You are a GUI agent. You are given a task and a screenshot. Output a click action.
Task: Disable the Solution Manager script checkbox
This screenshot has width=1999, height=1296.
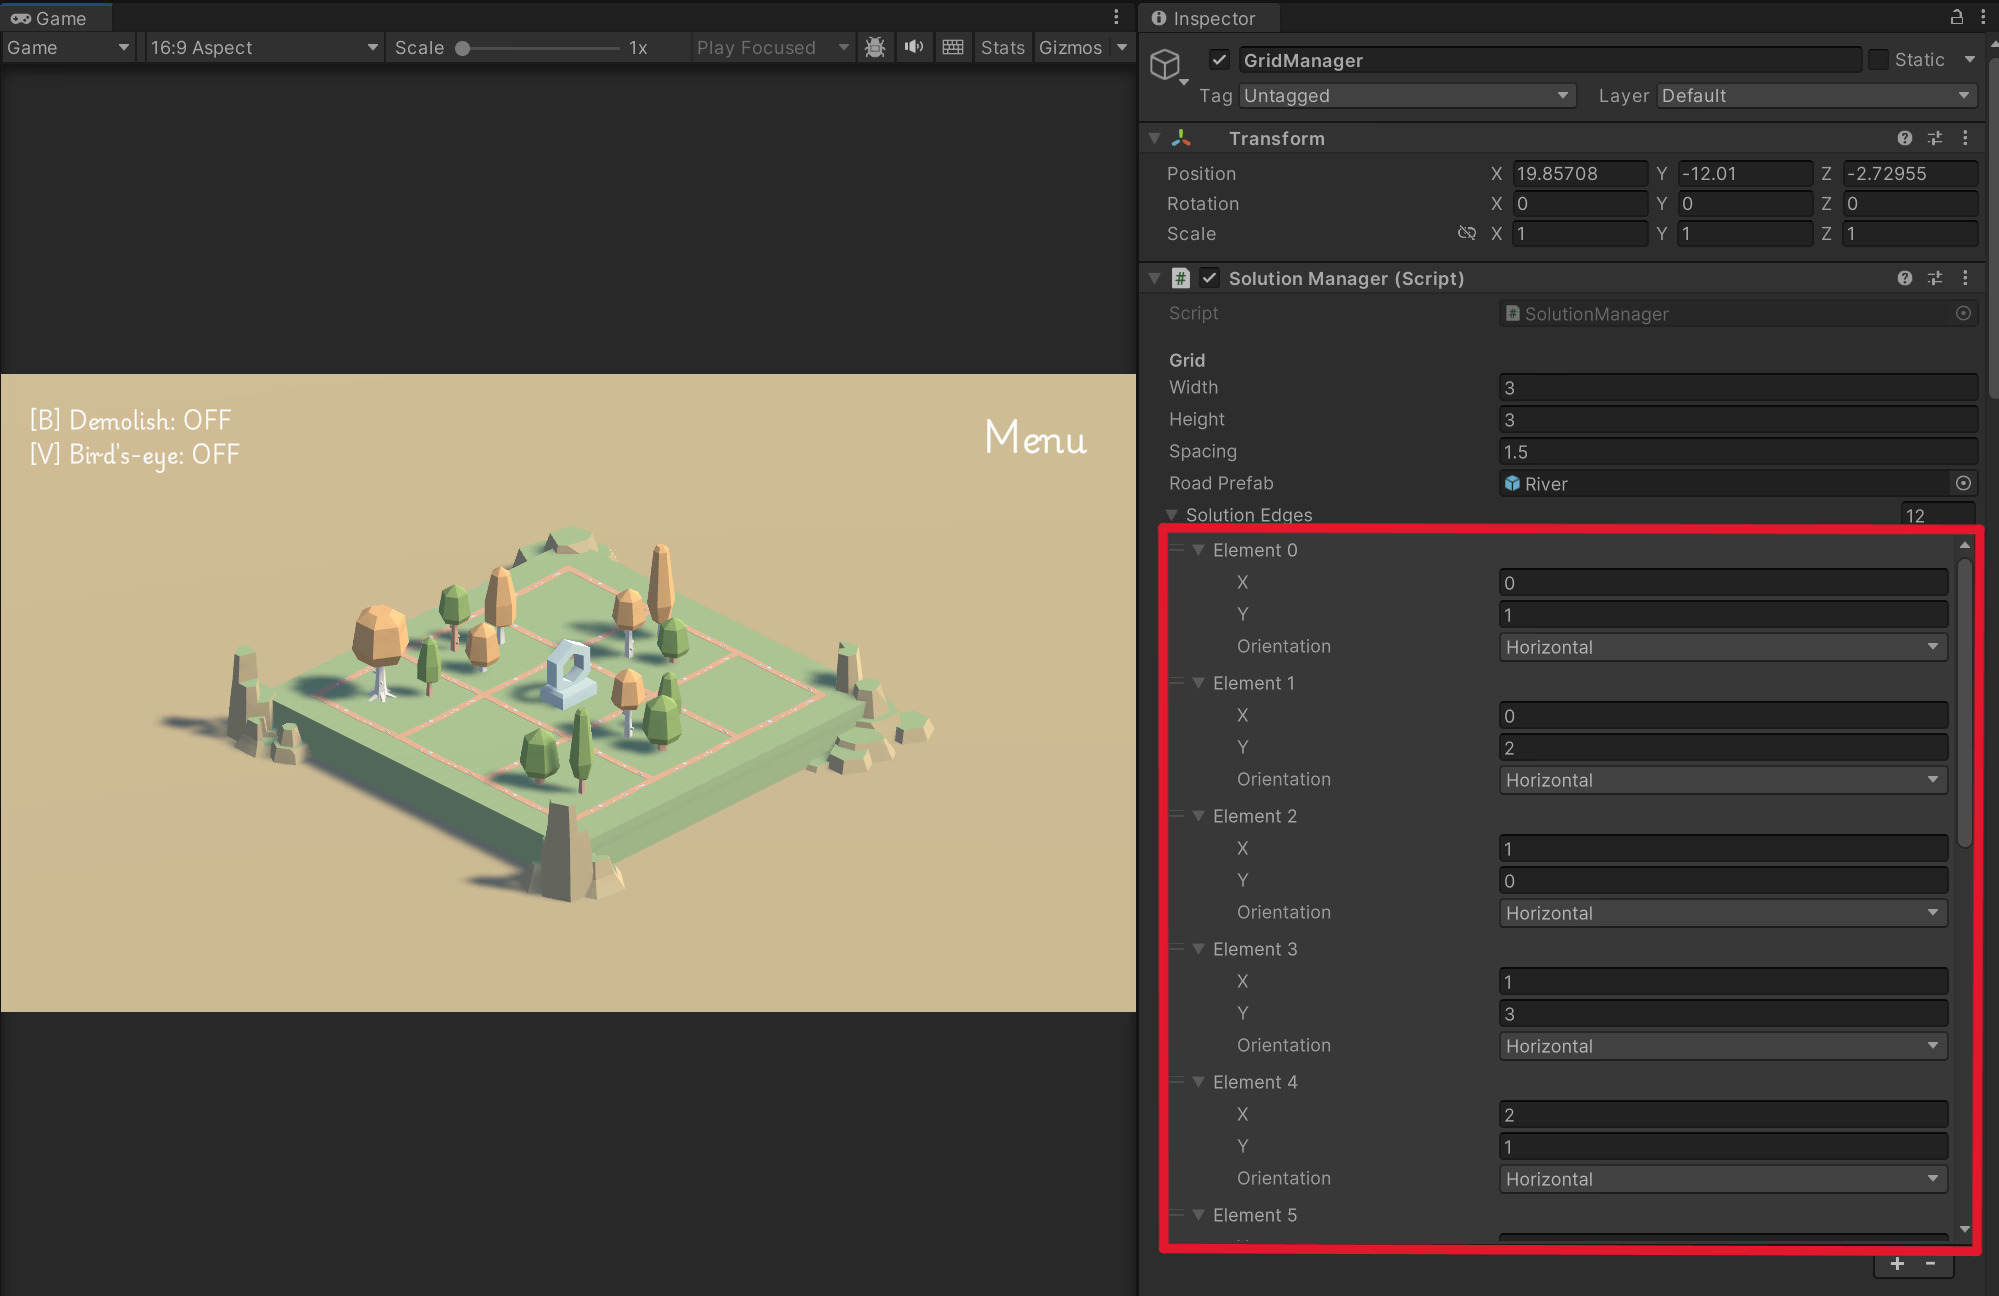click(x=1210, y=278)
